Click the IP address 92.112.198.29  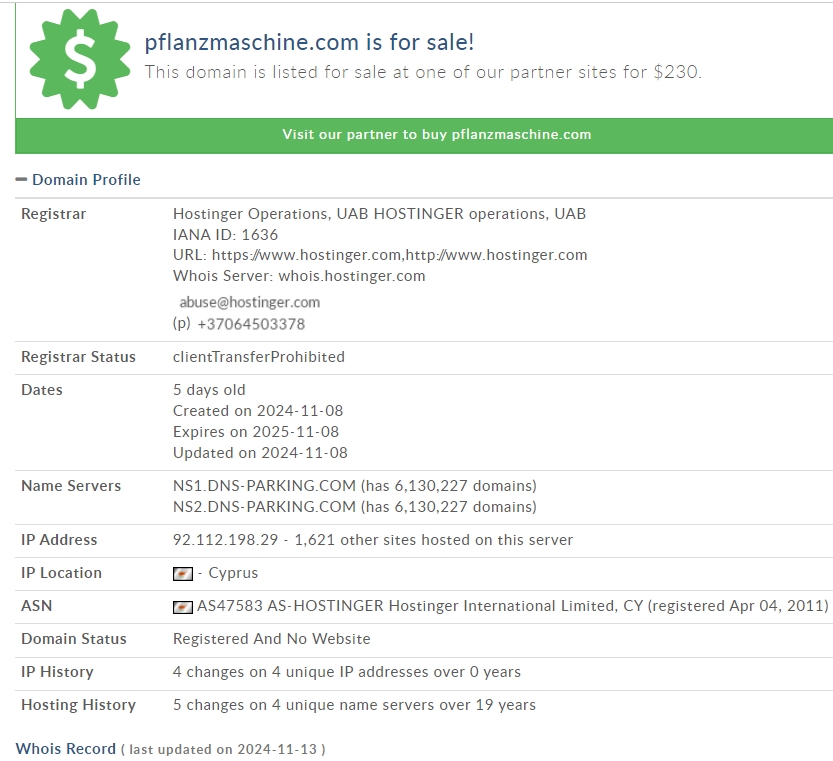[x=225, y=540]
